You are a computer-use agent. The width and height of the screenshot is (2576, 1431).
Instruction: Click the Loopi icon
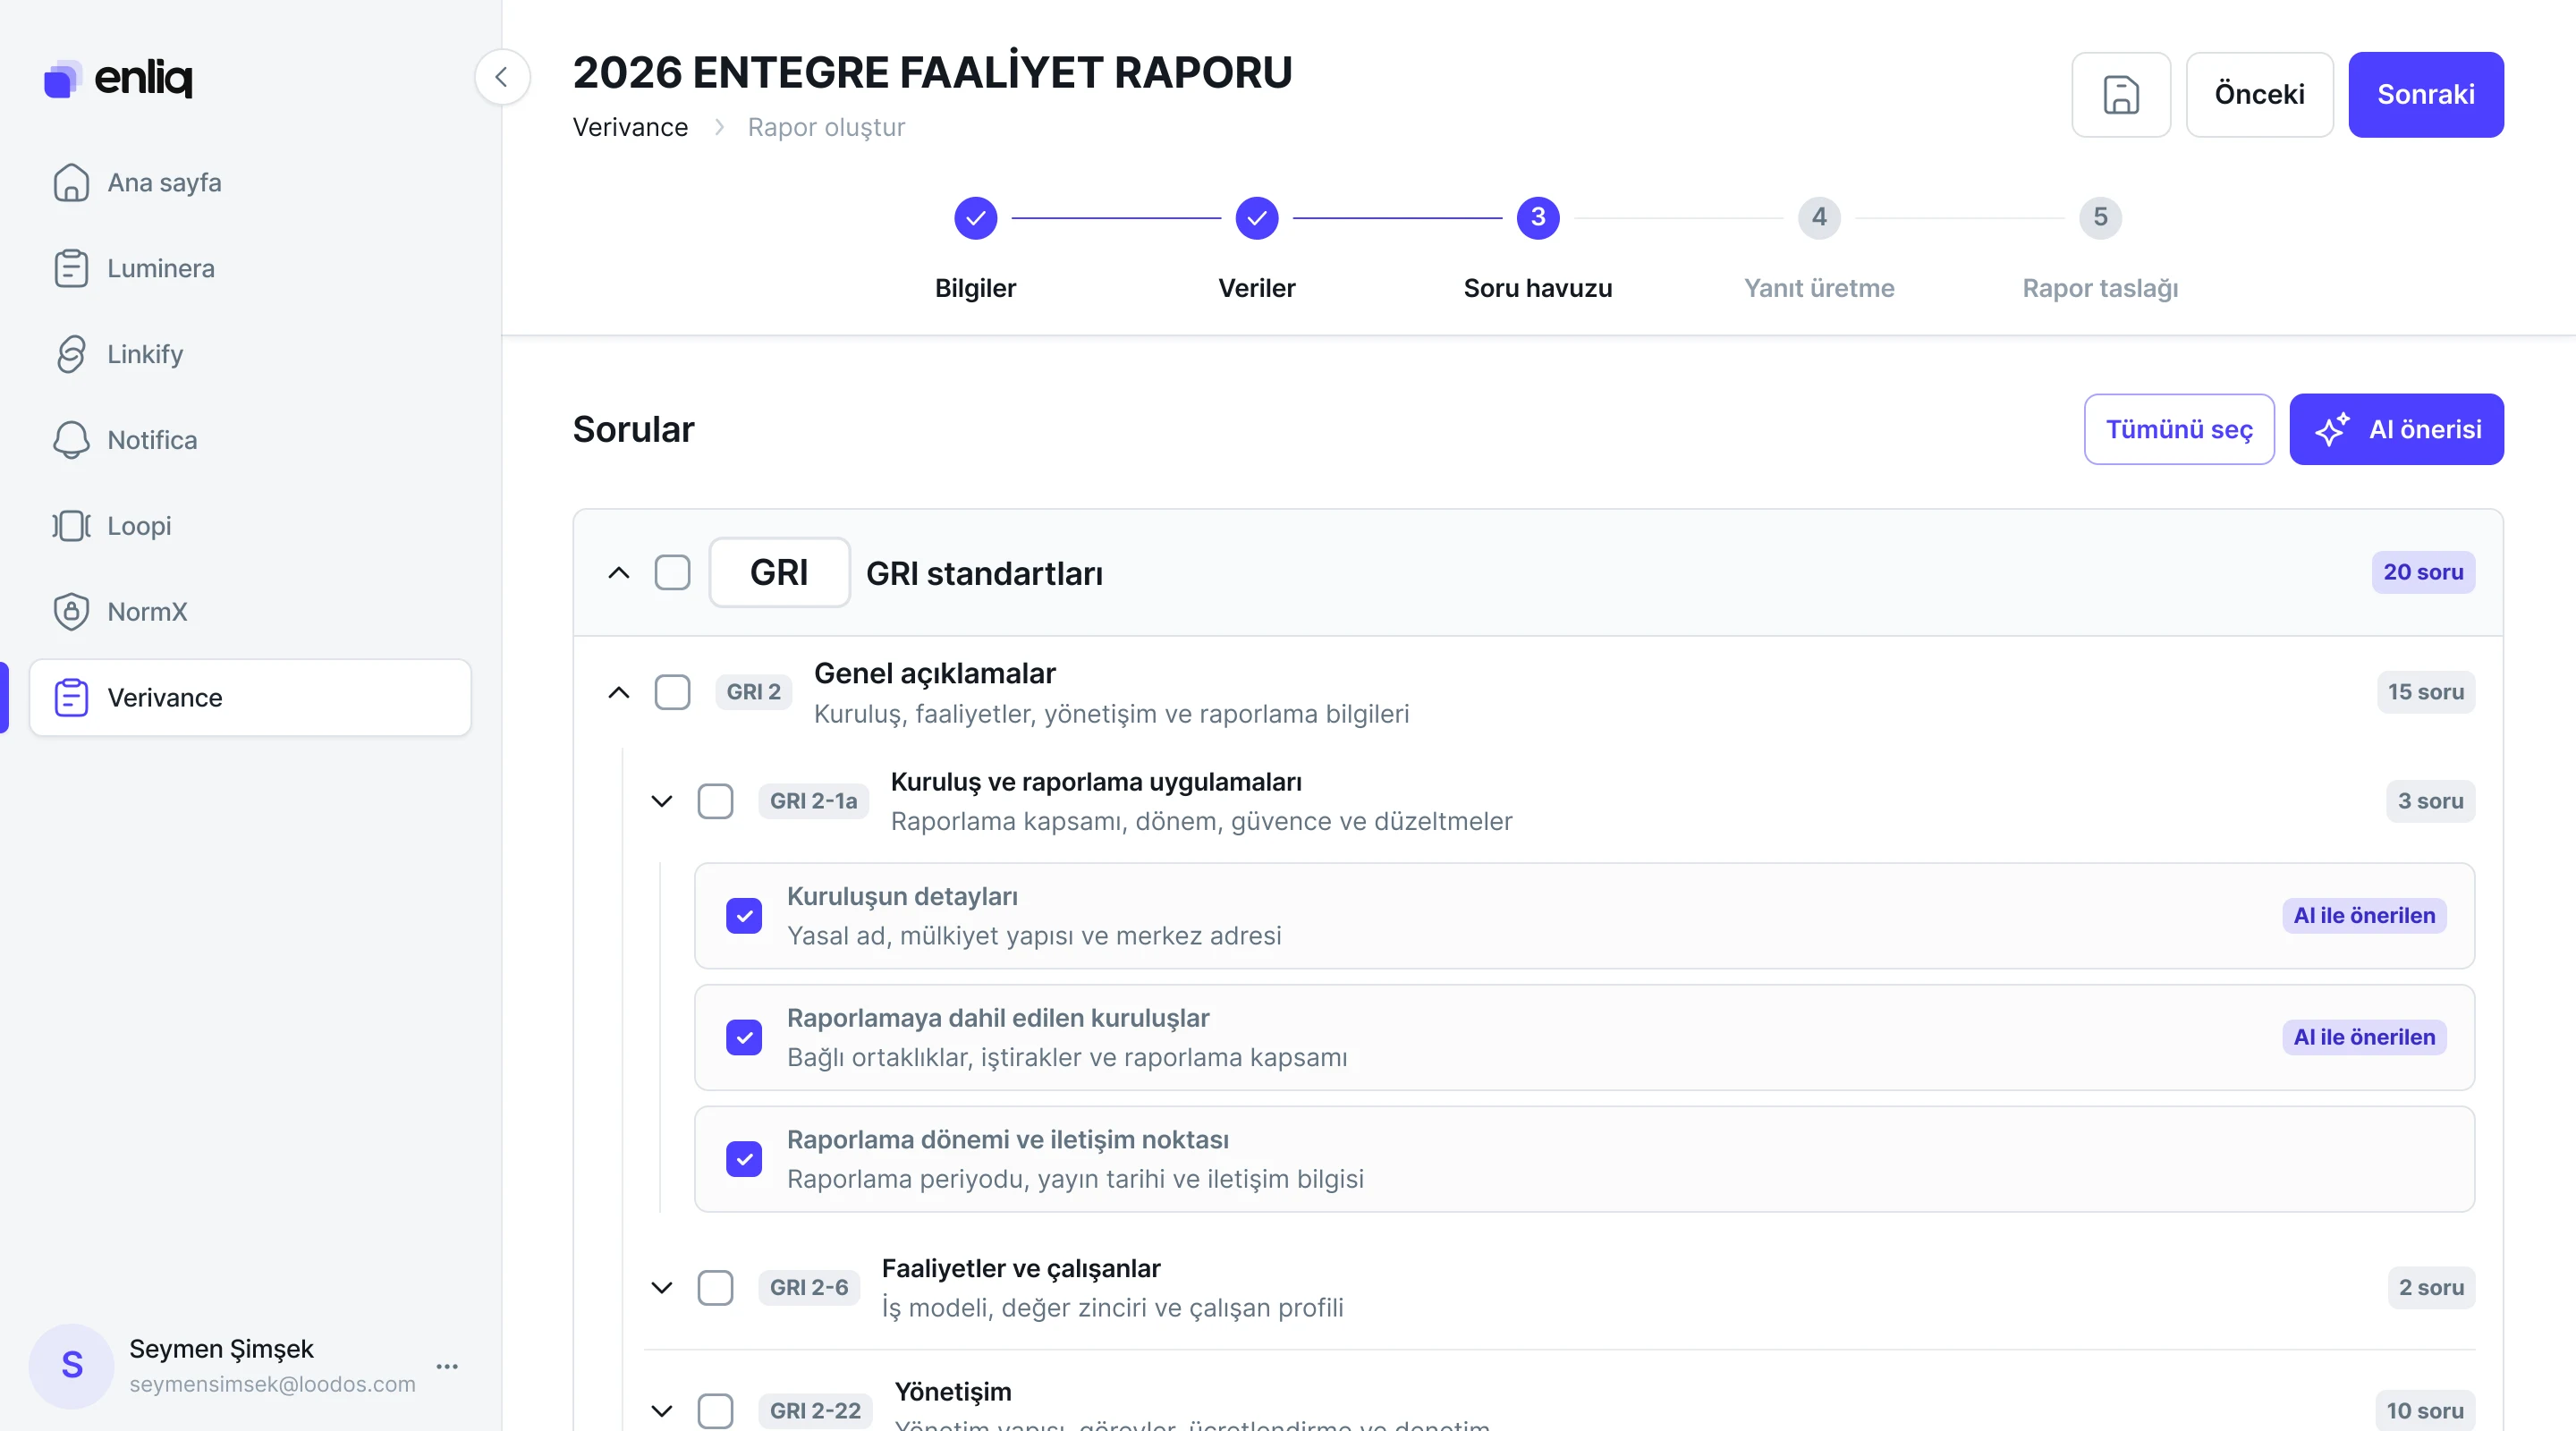71,526
